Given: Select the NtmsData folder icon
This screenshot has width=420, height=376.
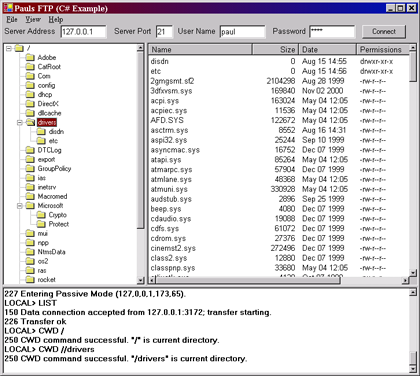Looking at the screenshot, I should pyautogui.click(x=30, y=252).
